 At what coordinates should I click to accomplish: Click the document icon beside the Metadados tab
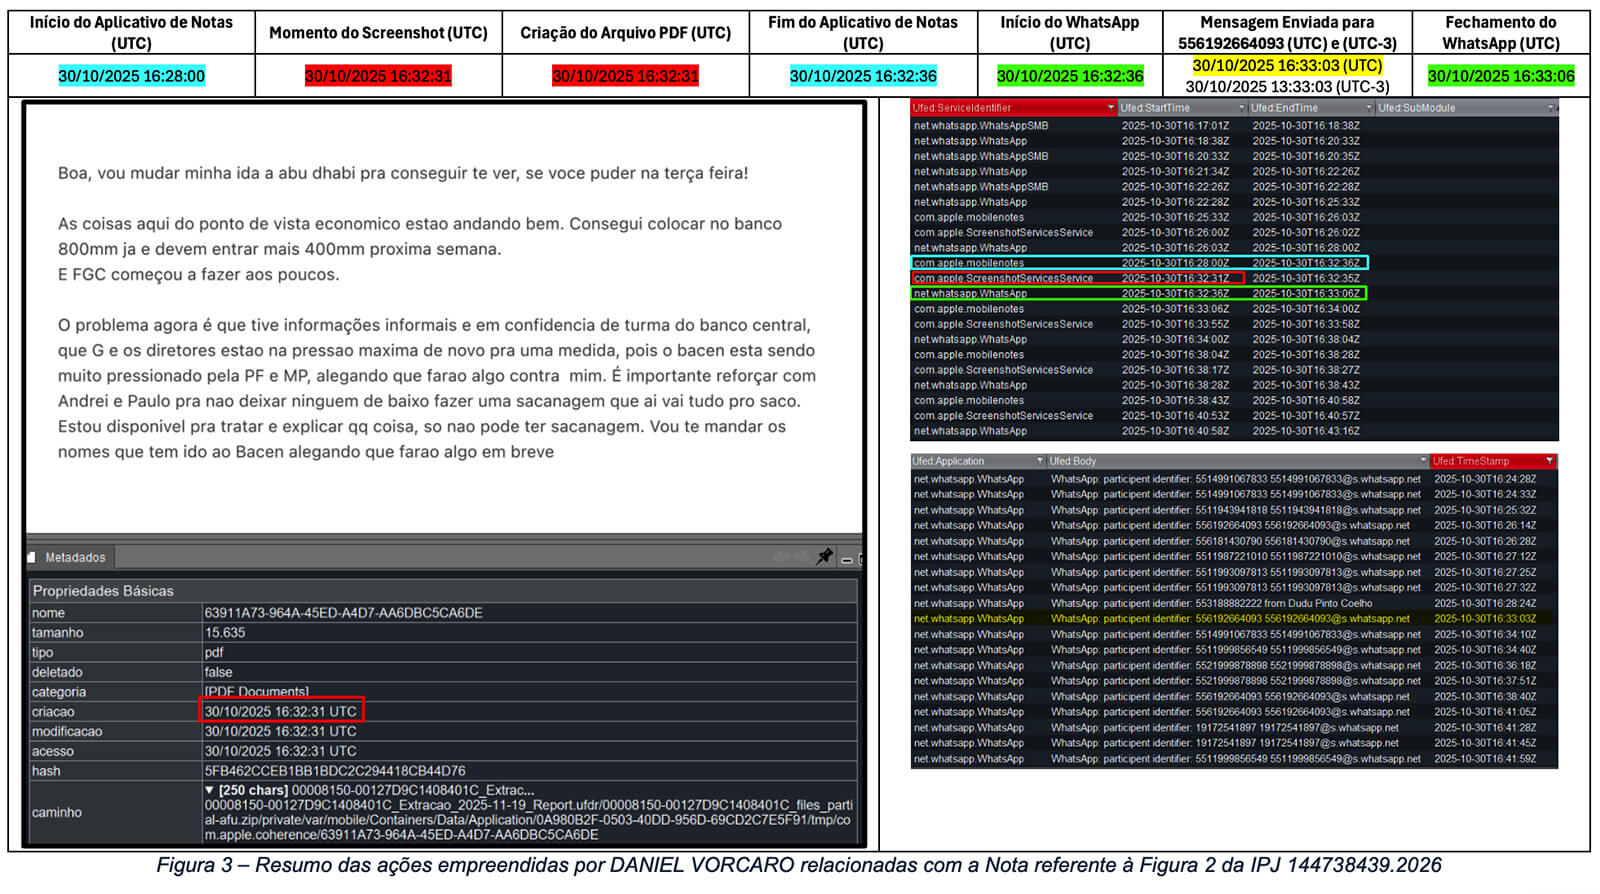(33, 557)
